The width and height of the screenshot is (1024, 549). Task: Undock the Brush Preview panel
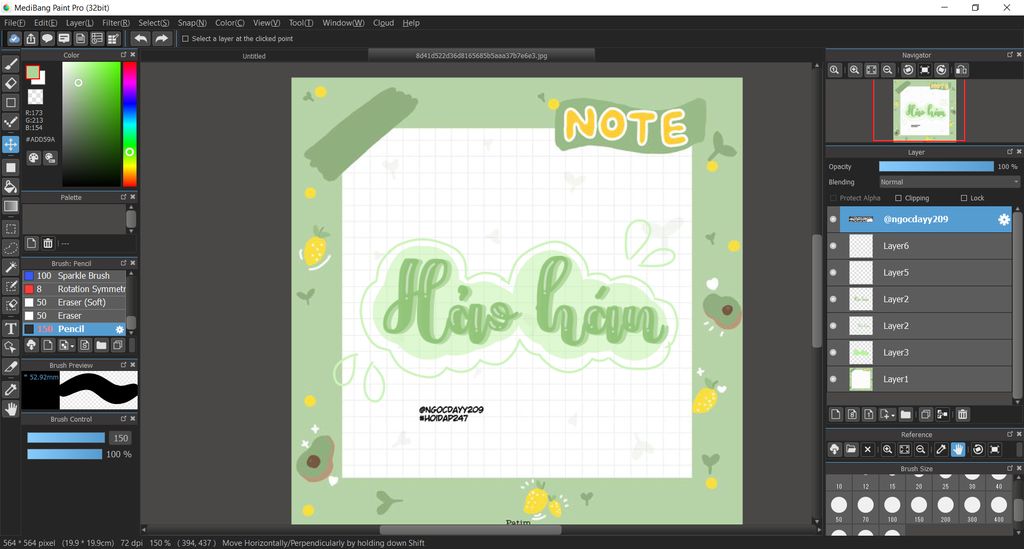tap(123, 365)
